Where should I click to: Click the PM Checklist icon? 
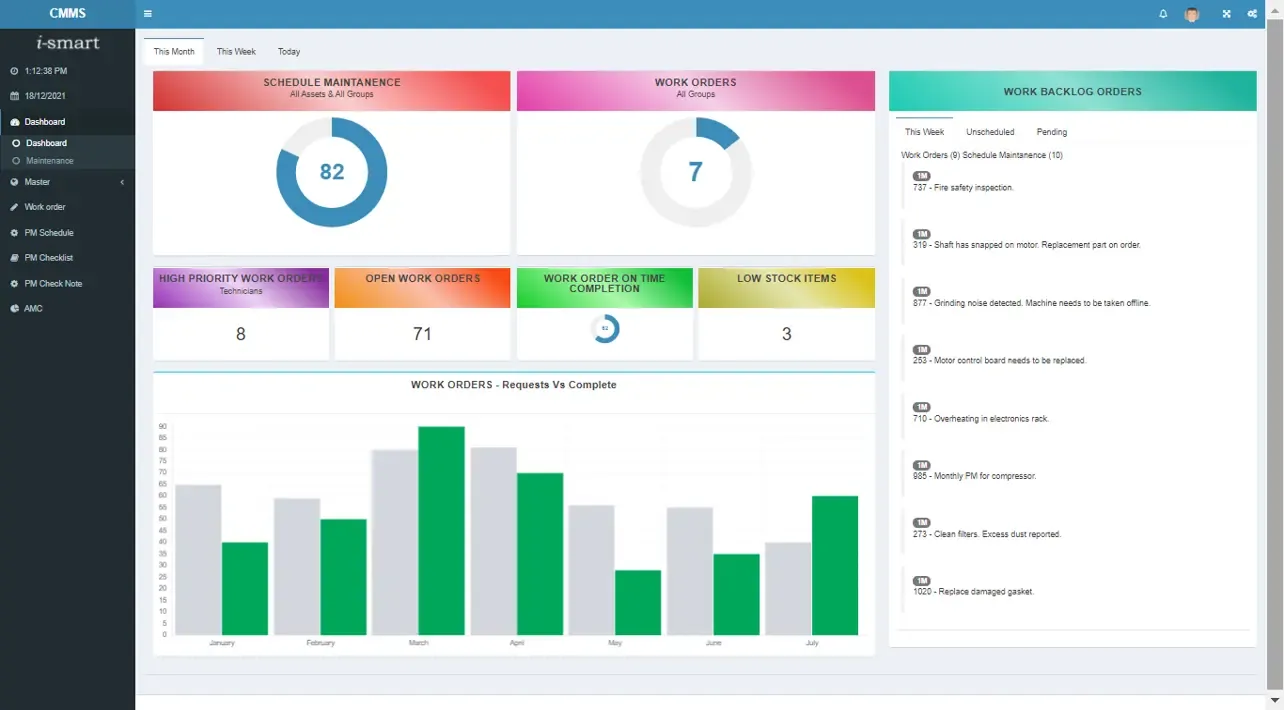tap(14, 258)
